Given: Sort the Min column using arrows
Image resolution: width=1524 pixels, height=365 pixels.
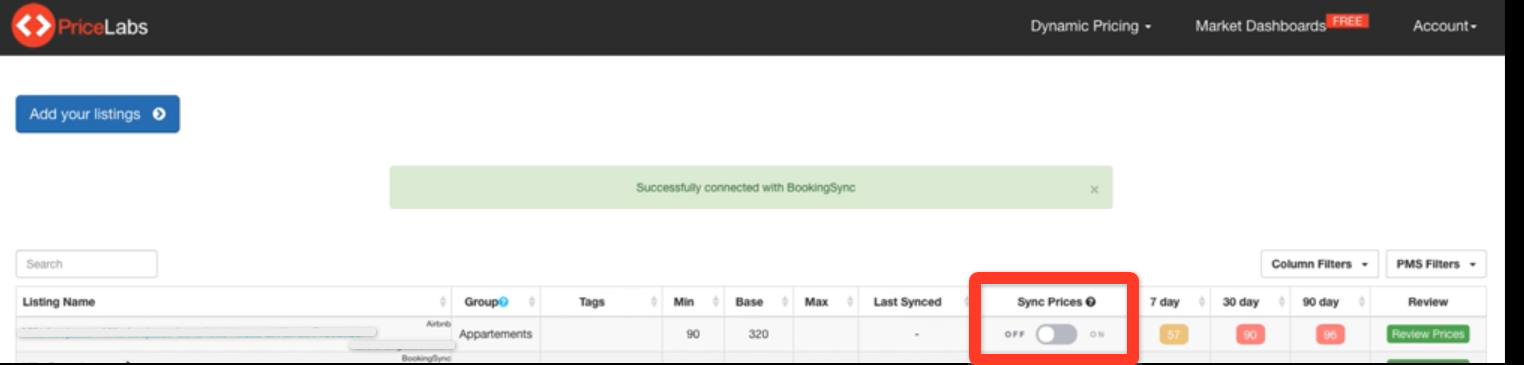Looking at the screenshot, I should (x=714, y=302).
